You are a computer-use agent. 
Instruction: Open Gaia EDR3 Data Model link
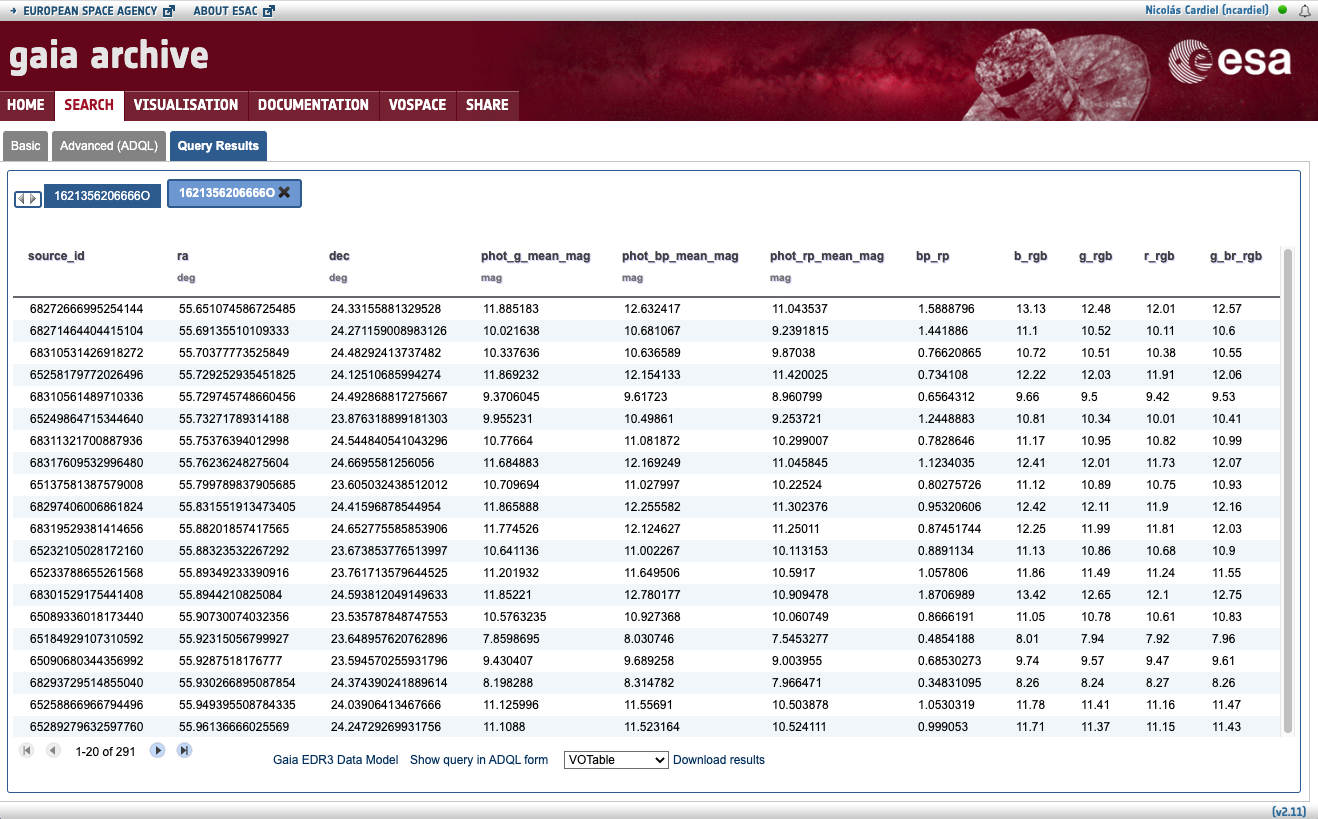tap(336, 760)
